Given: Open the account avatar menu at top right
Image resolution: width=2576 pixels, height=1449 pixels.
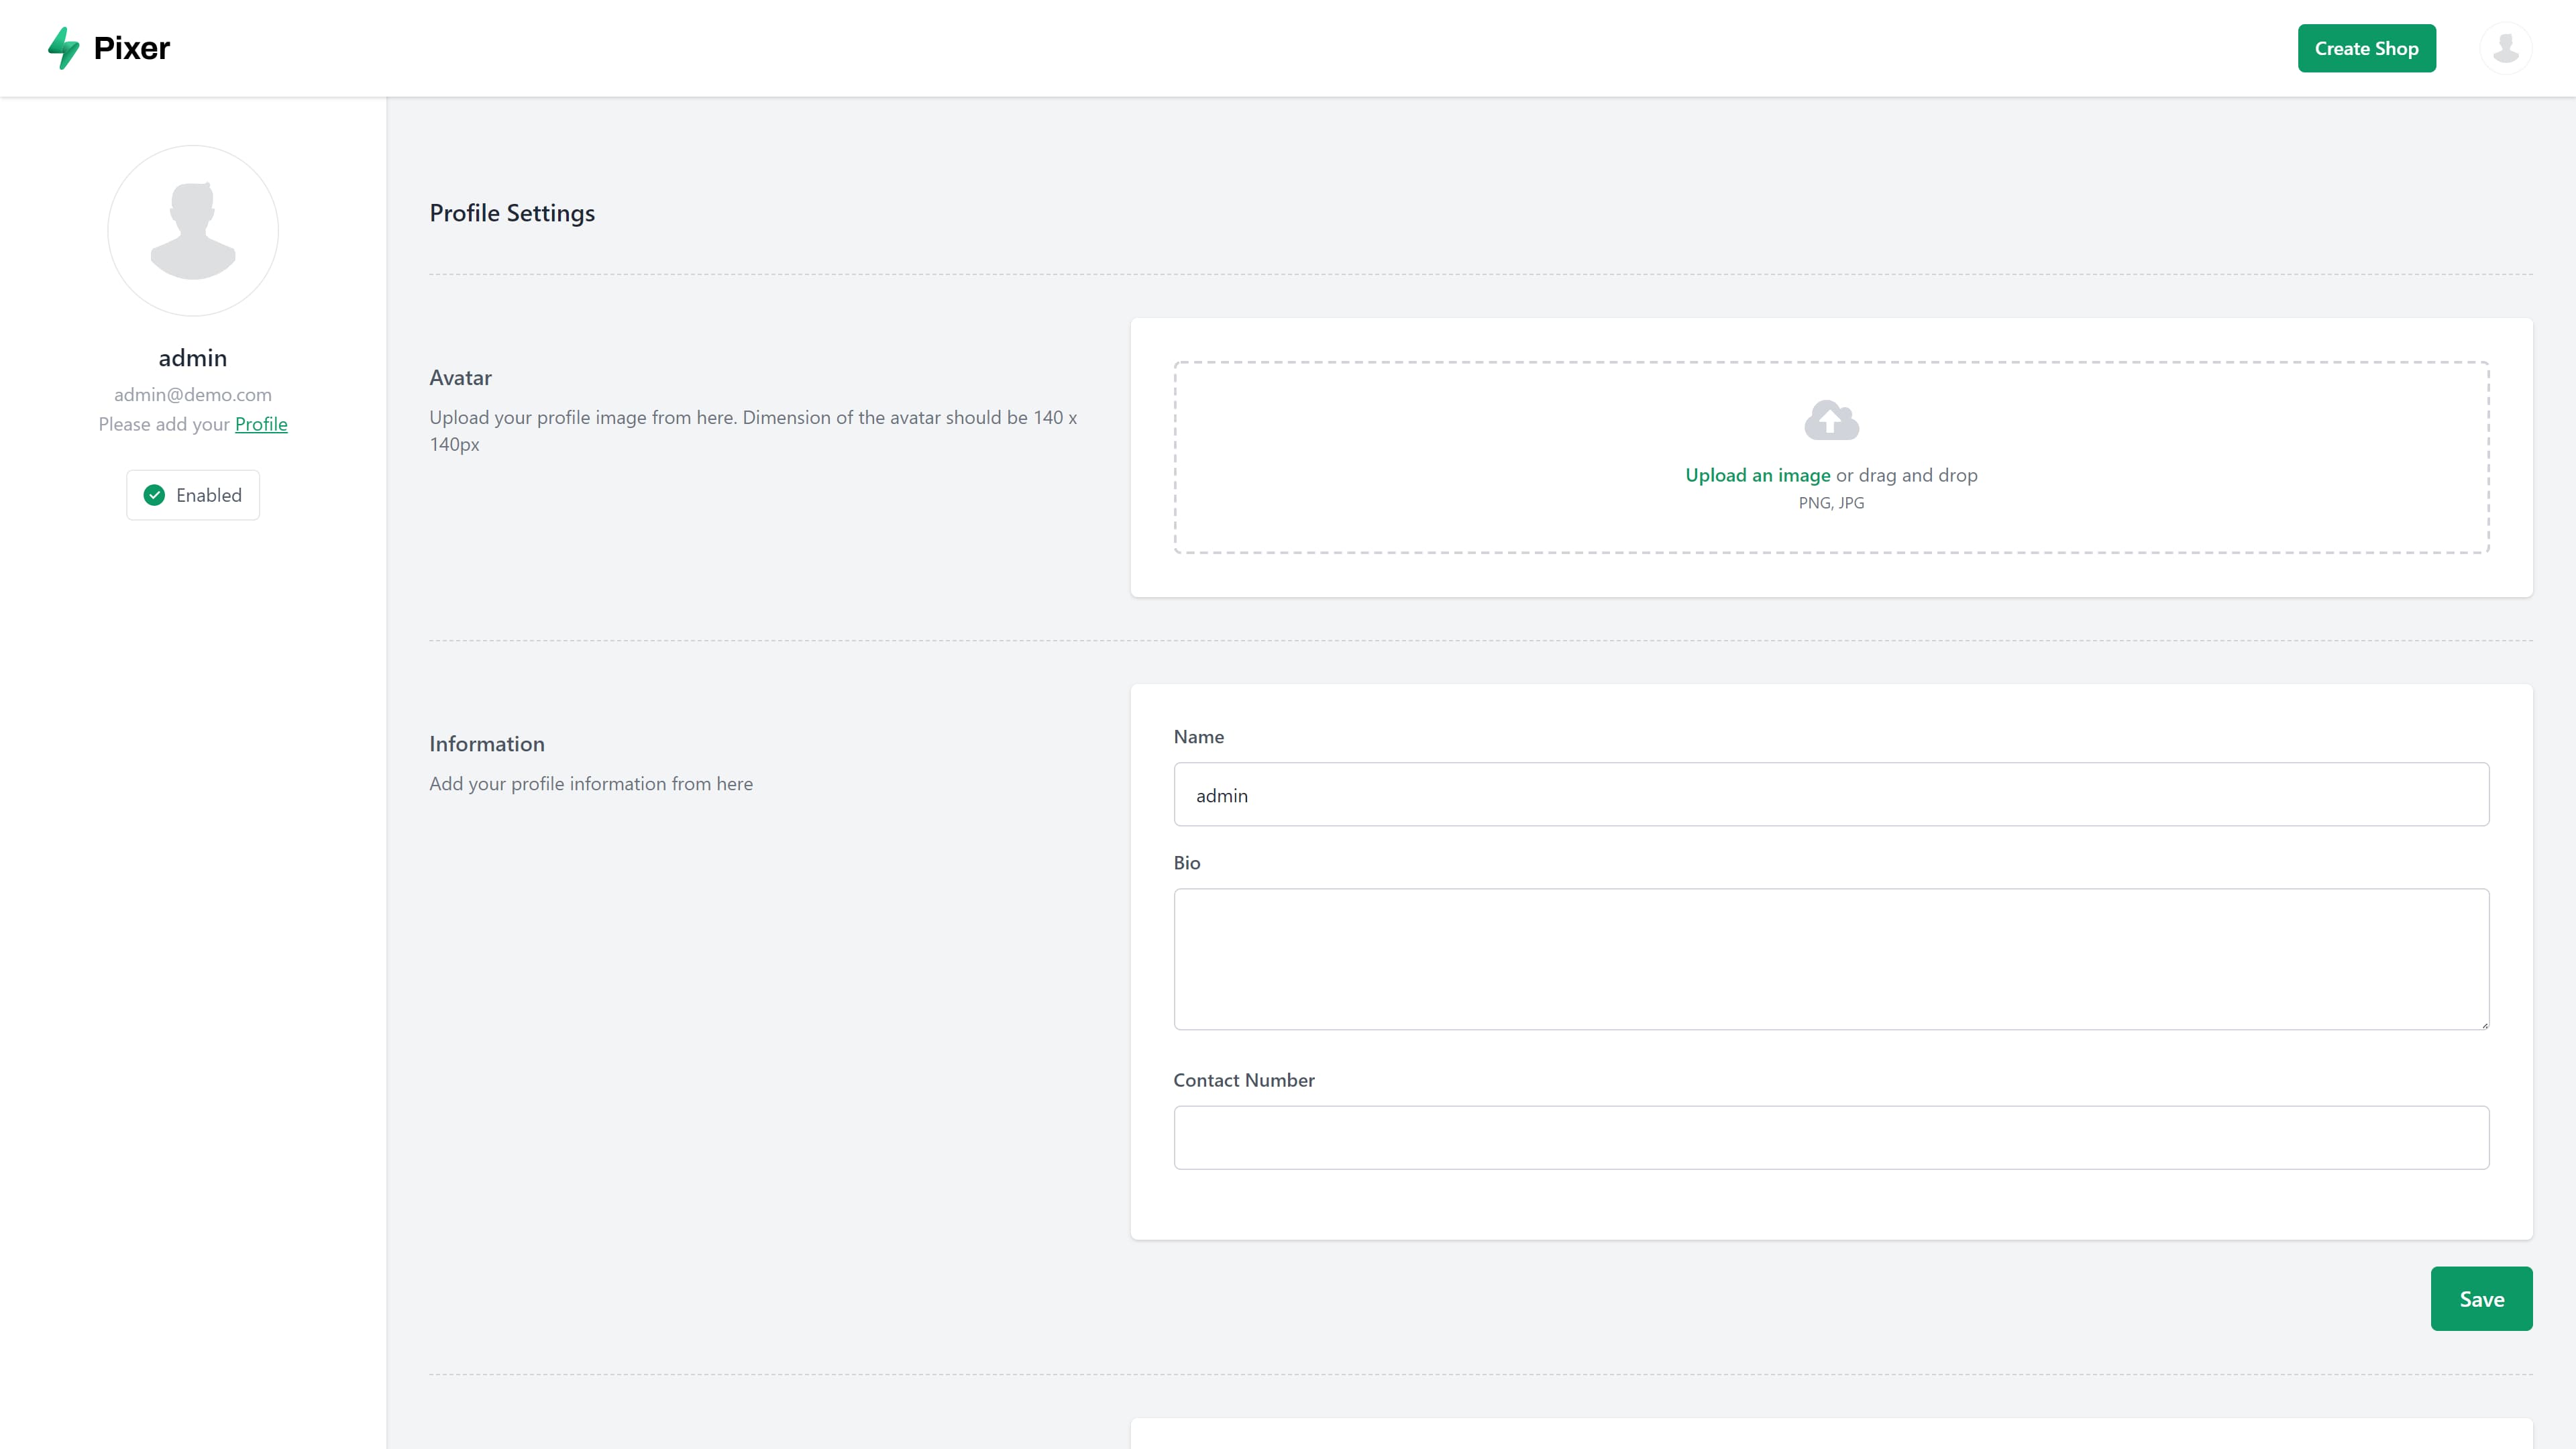Looking at the screenshot, I should click(2506, 47).
